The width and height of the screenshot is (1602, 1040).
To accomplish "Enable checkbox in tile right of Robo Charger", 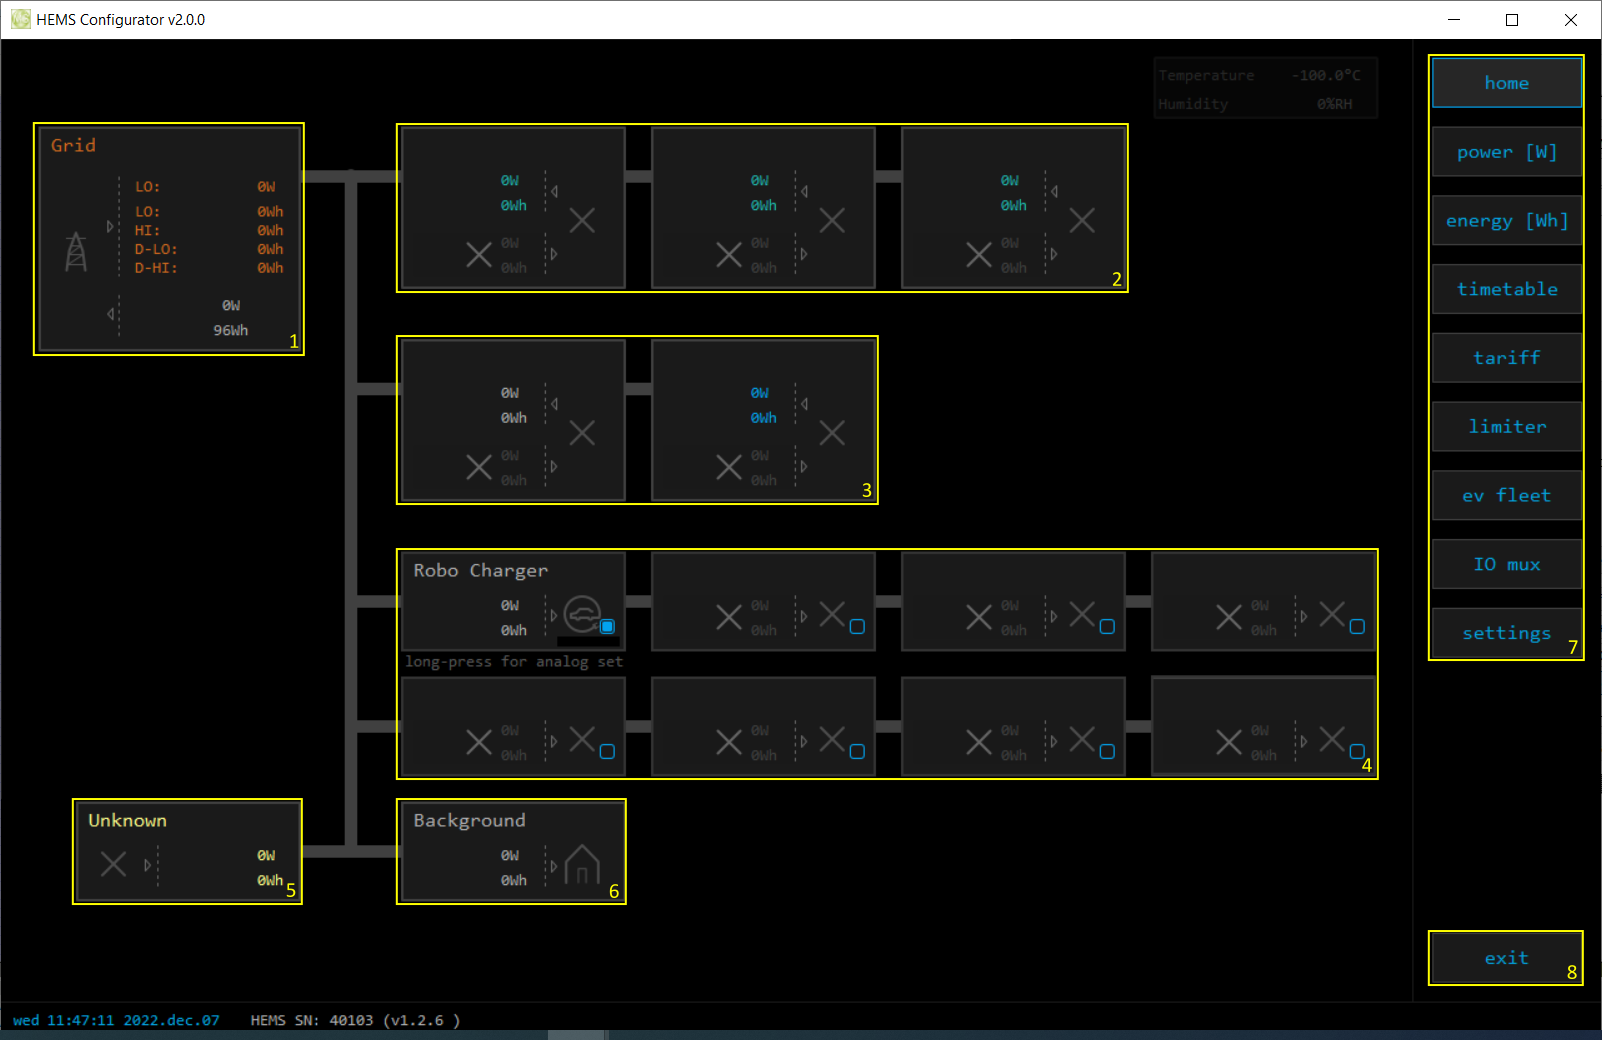I will click(x=857, y=627).
